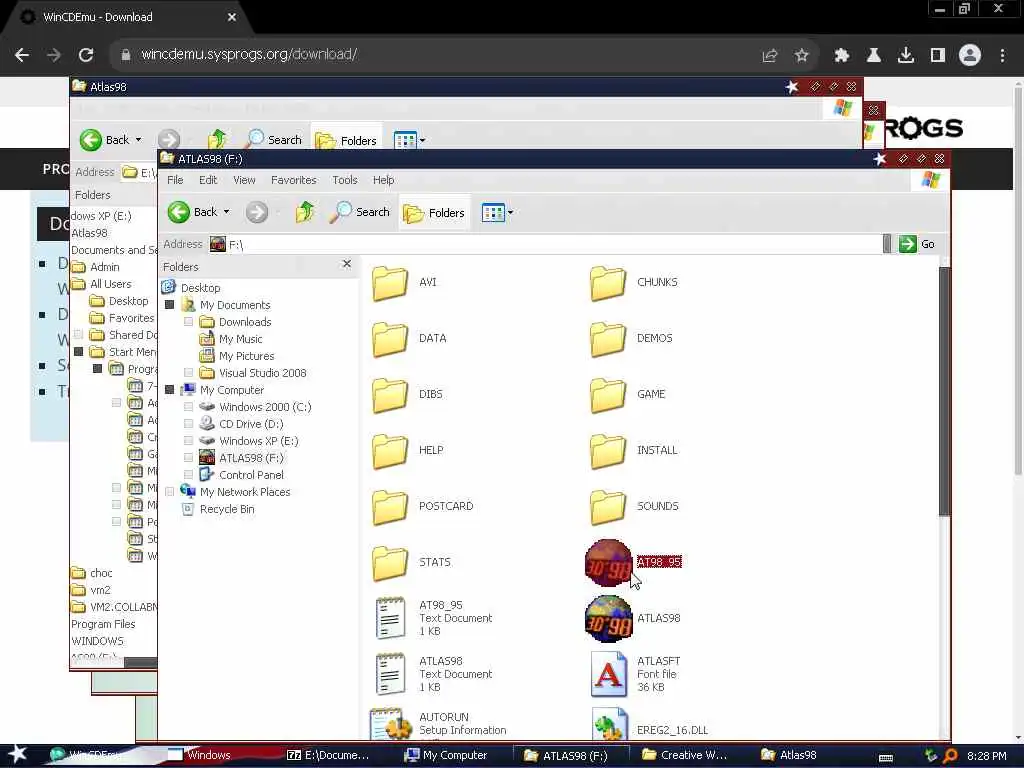The height and width of the screenshot is (768, 1024).
Task: Select the AT98_95 text document
Action: 391,618
